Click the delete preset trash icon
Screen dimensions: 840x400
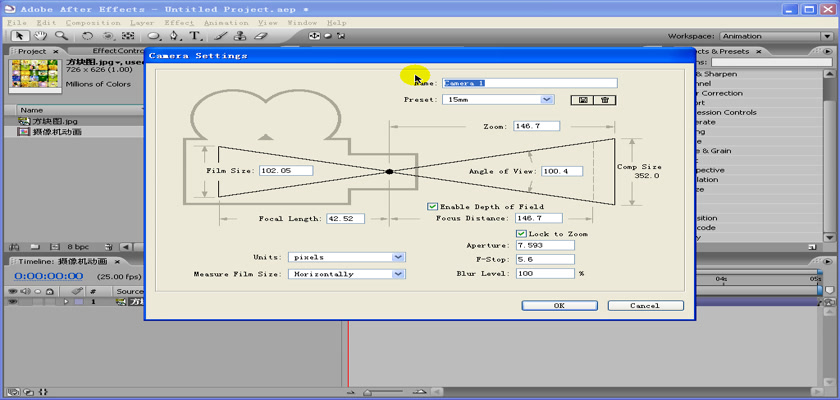(x=605, y=100)
